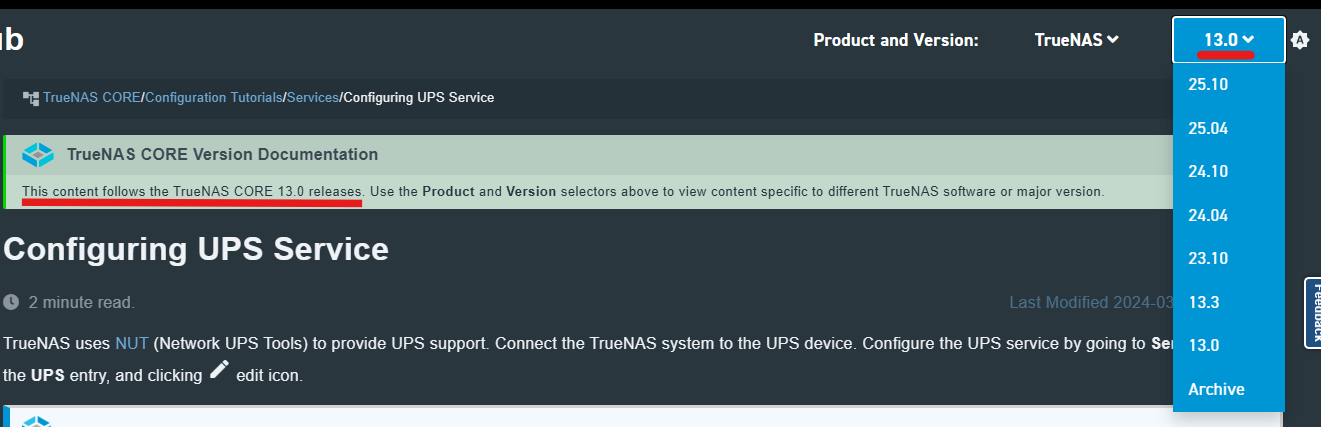Open the TrueNAS product dropdown
Screen dimensions: 1321x427
tap(1076, 40)
